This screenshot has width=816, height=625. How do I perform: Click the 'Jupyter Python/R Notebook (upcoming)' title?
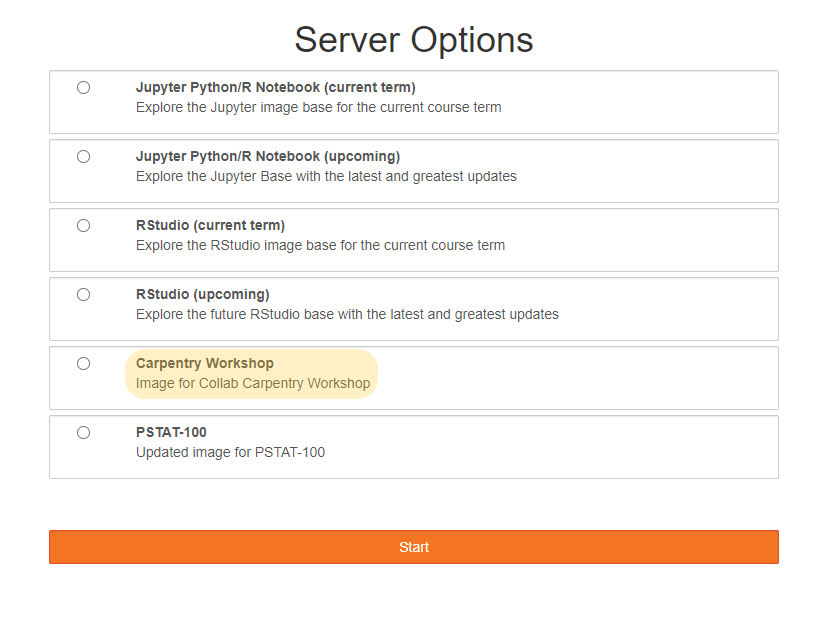coord(268,157)
